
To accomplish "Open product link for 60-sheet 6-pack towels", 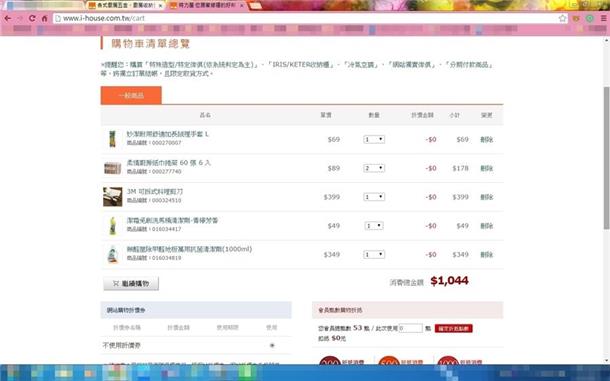I will (x=168, y=163).
